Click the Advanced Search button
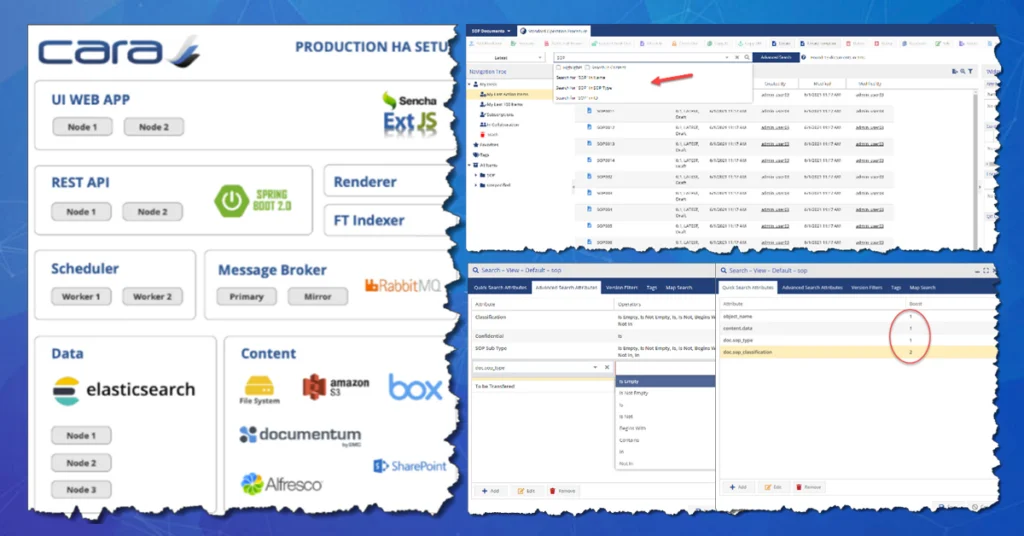Viewport: 1024px width, 536px height. tap(776, 57)
